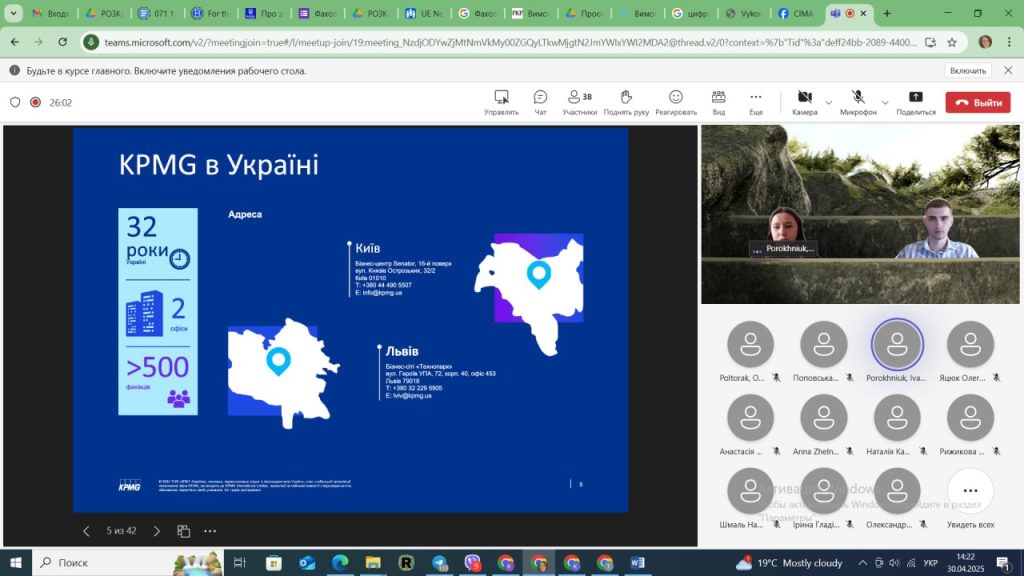
Task: Switch to the 071 browser tab
Action: 157,13
